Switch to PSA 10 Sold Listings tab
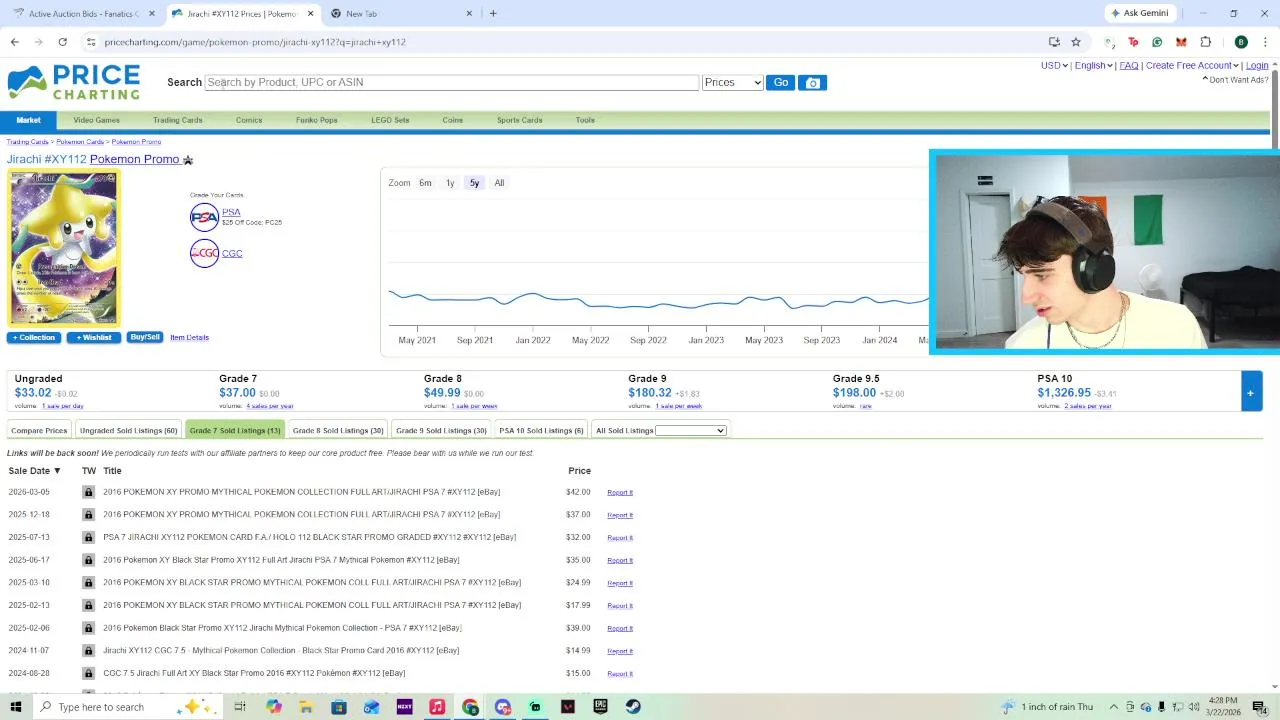 tap(541, 430)
